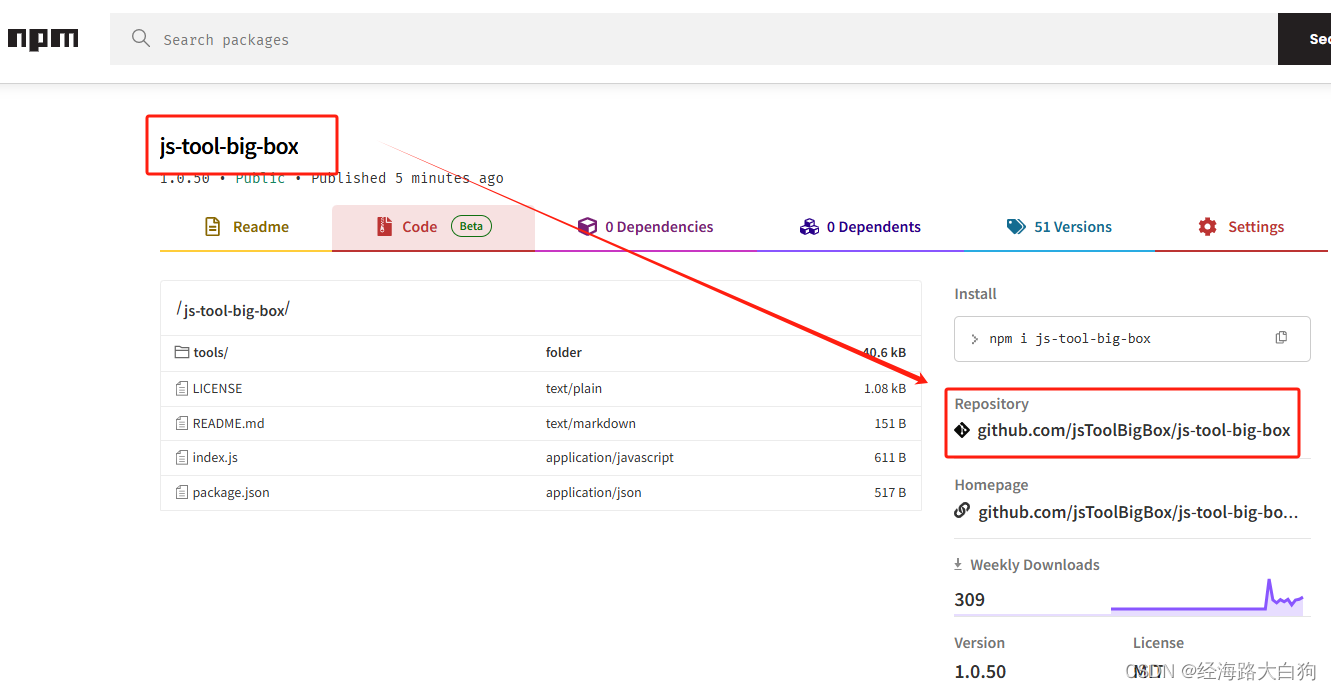The height and width of the screenshot is (690, 1331).
Task: Click the index.js file icon
Action: tap(182, 457)
